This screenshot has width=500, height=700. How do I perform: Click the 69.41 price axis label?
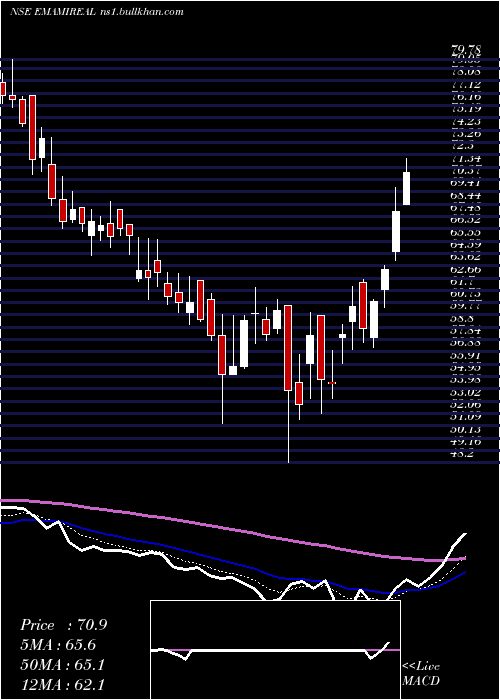[467, 183]
